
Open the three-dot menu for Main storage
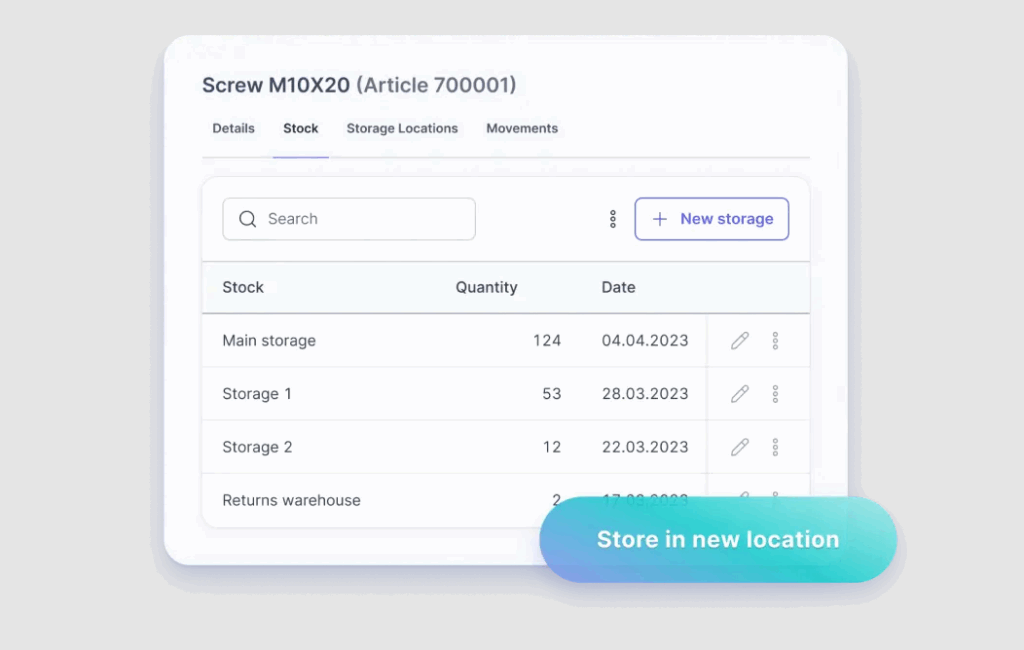[775, 340]
